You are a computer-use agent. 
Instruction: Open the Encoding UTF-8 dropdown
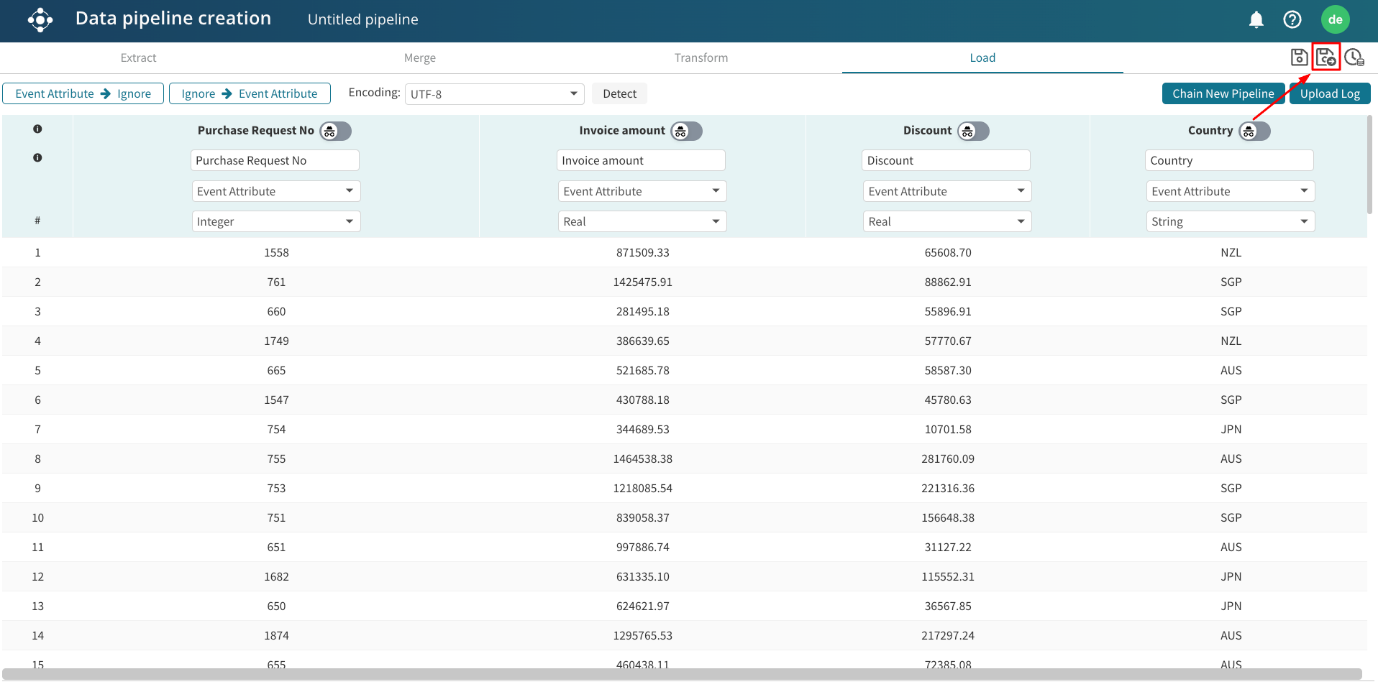pos(494,94)
